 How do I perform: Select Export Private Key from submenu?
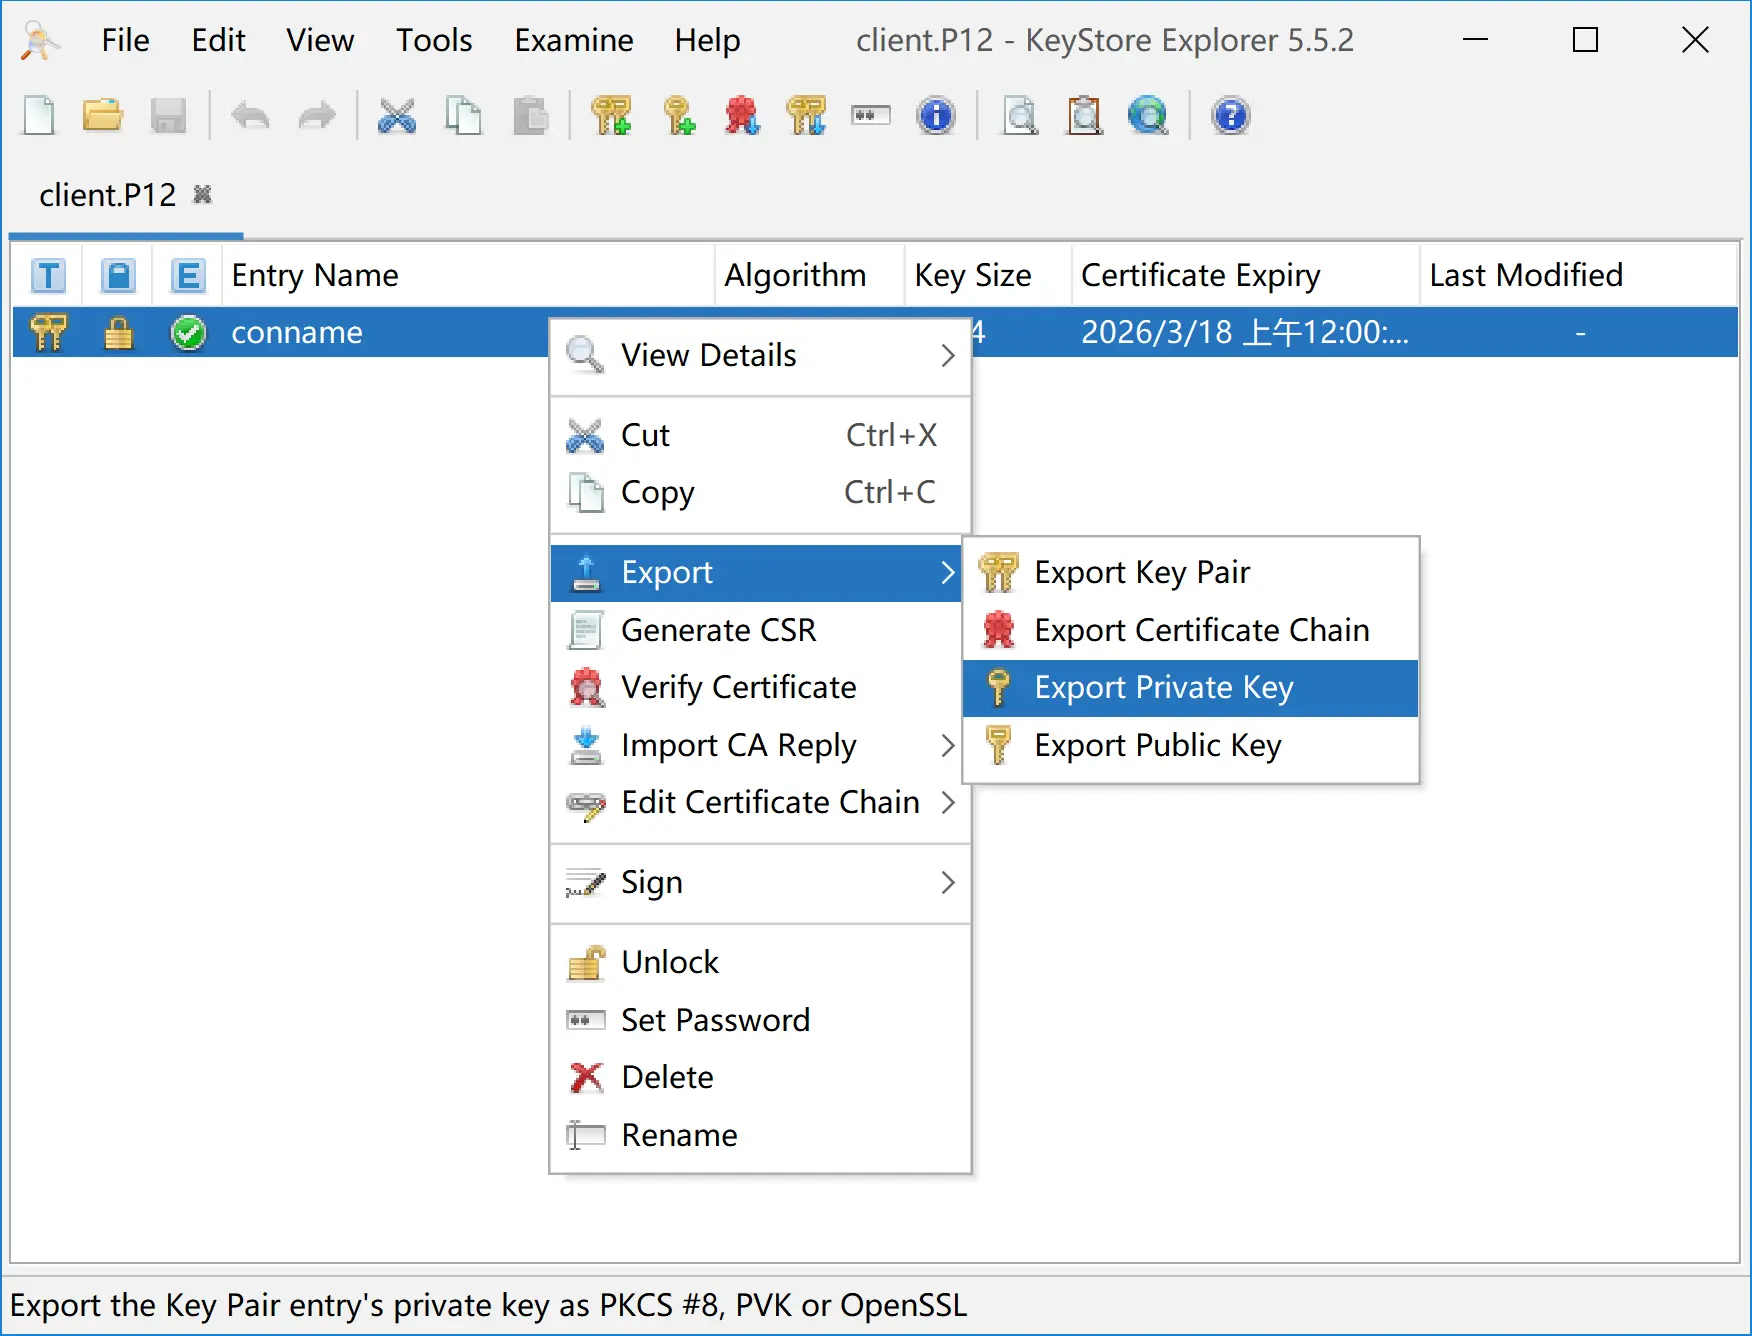point(1164,688)
